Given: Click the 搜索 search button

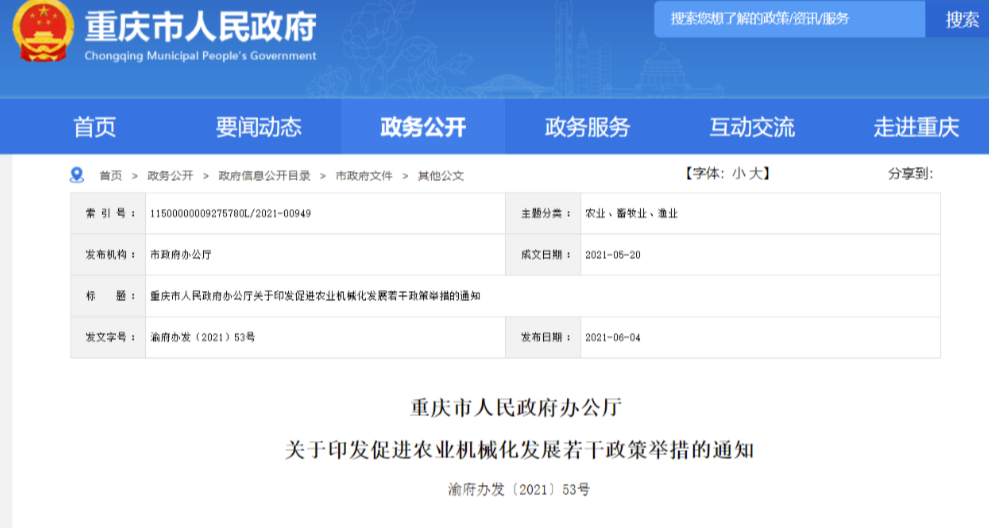Looking at the screenshot, I should 962,20.
